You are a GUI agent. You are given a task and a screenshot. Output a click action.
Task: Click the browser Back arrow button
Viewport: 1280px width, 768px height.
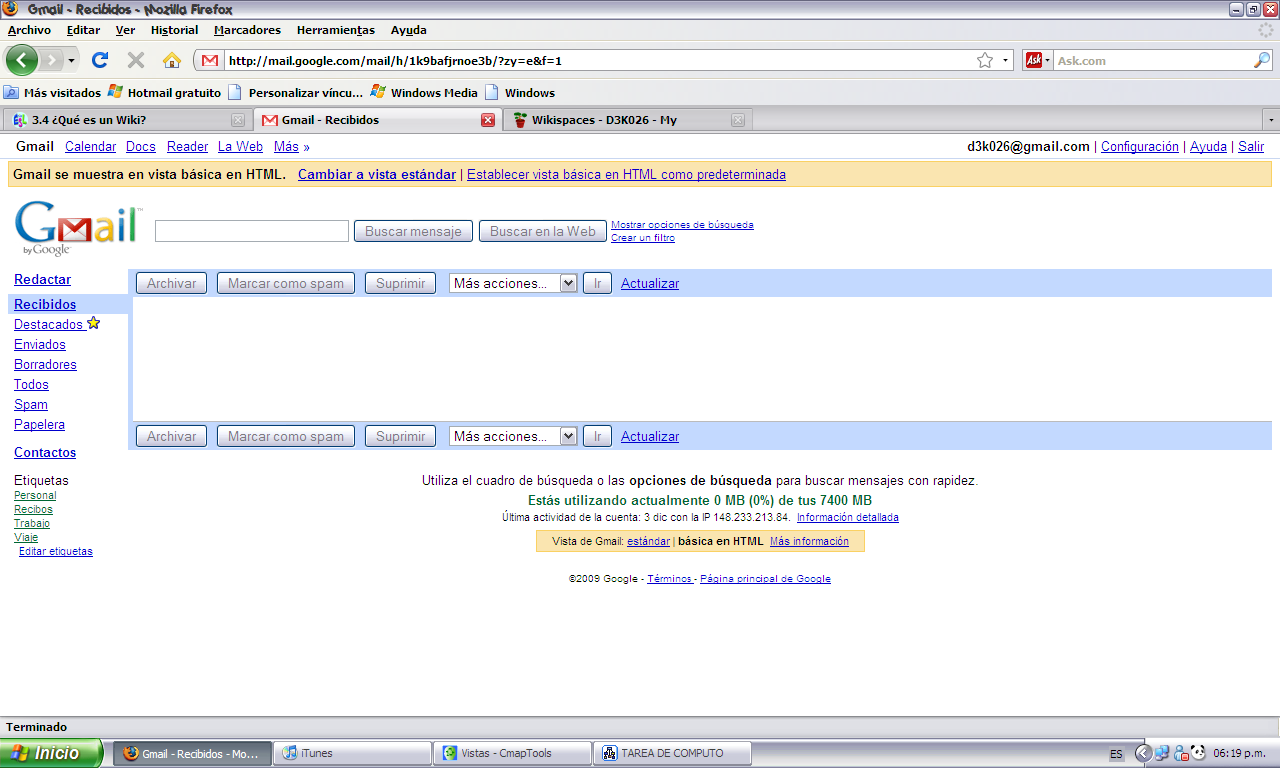click(21, 60)
